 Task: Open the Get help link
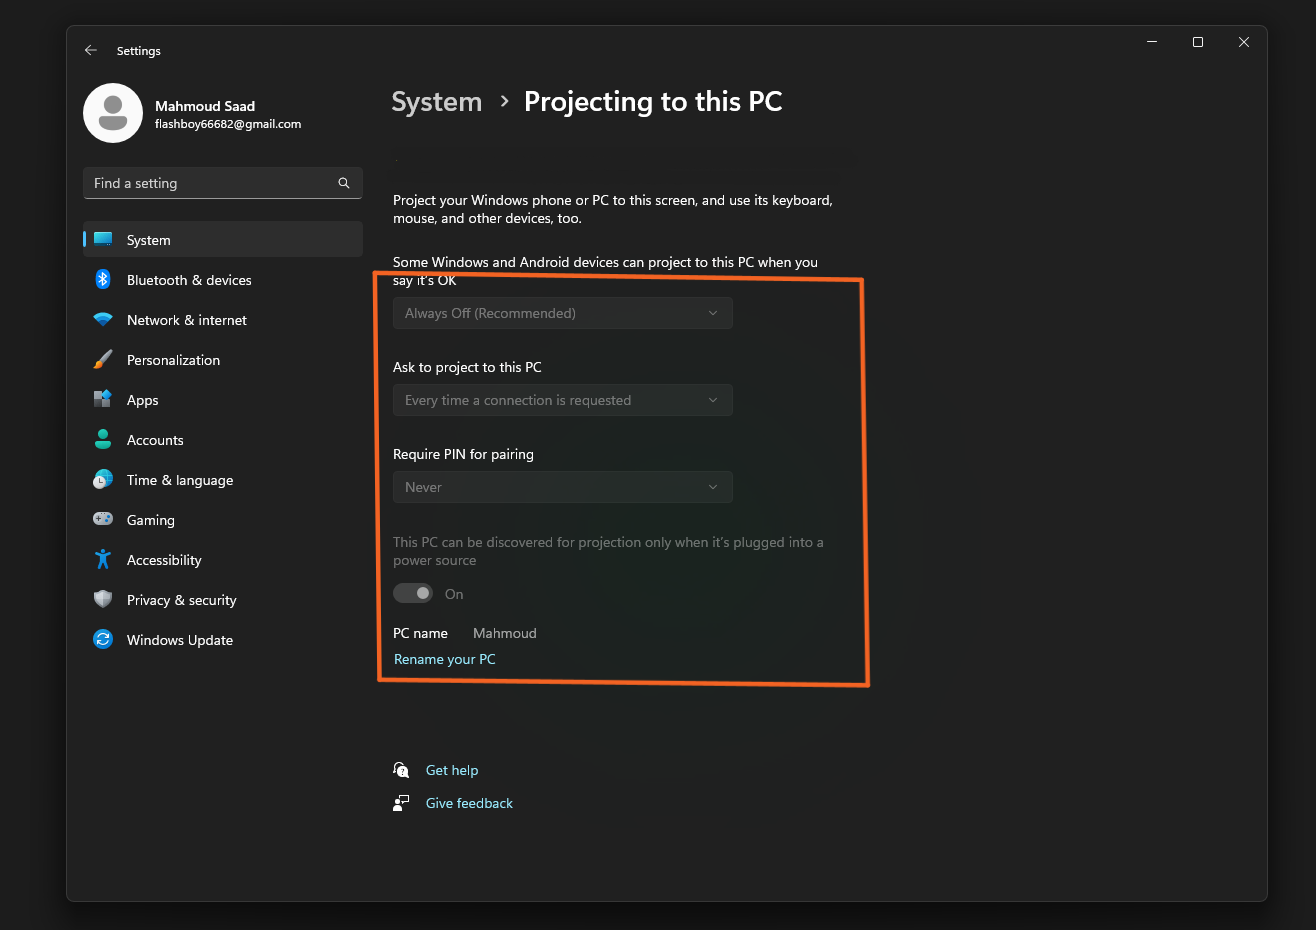point(452,770)
